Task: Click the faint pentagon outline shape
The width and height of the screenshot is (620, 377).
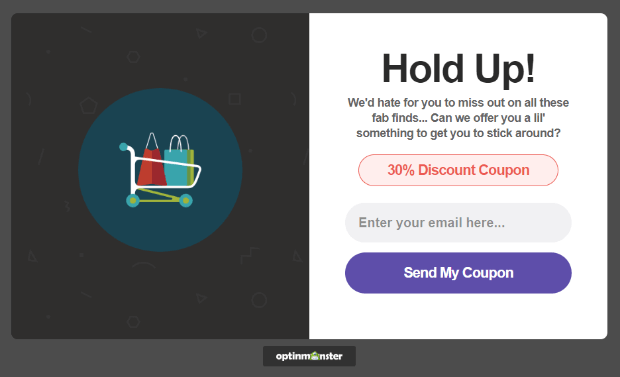Action: (88, 106)
